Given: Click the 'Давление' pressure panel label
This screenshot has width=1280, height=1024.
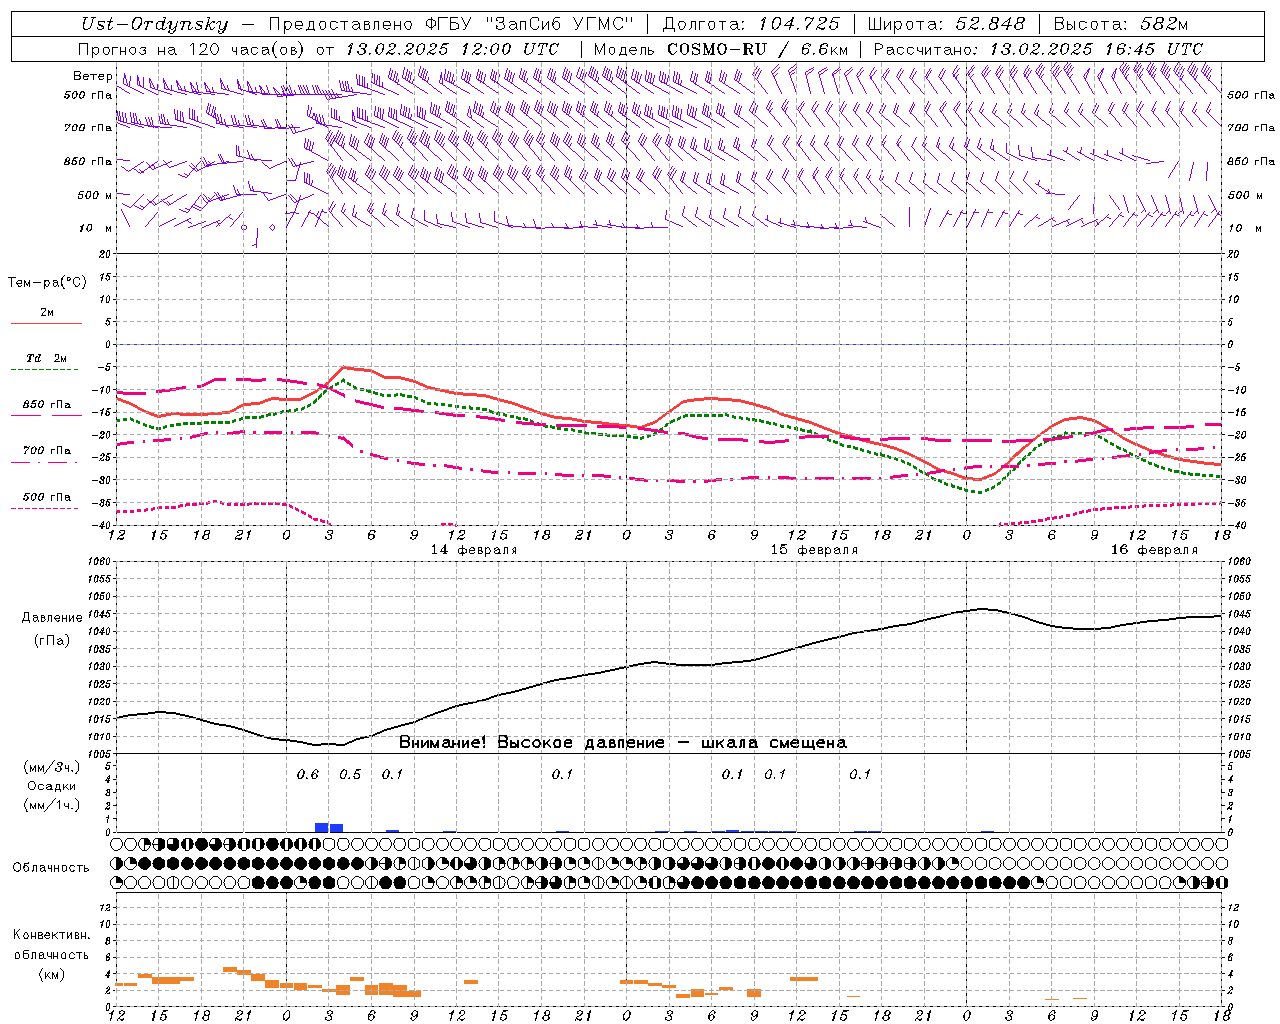Looking at the screenshot, I should tap(52, 618).
